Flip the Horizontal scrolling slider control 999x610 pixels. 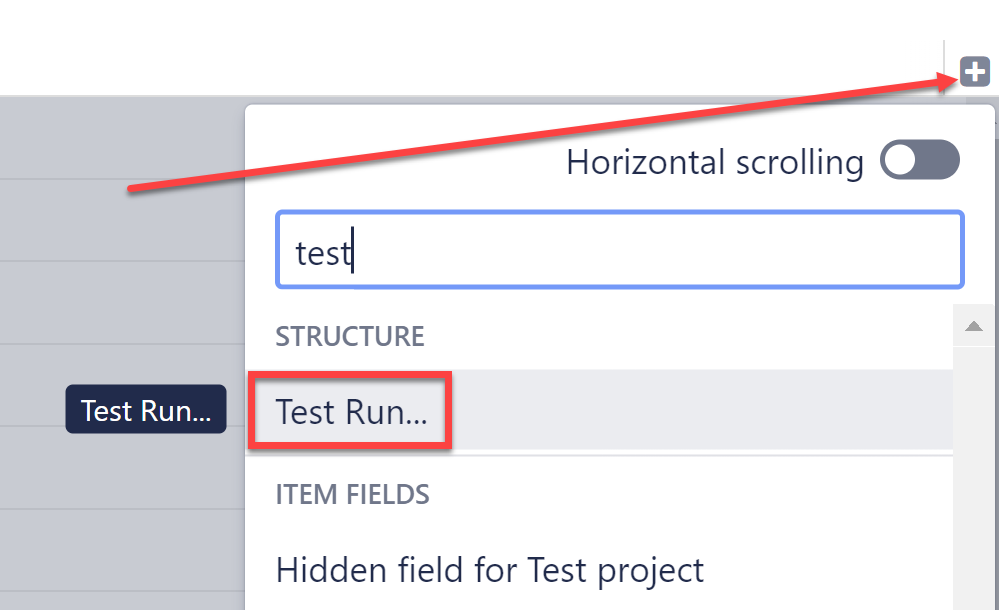[918, 160]
